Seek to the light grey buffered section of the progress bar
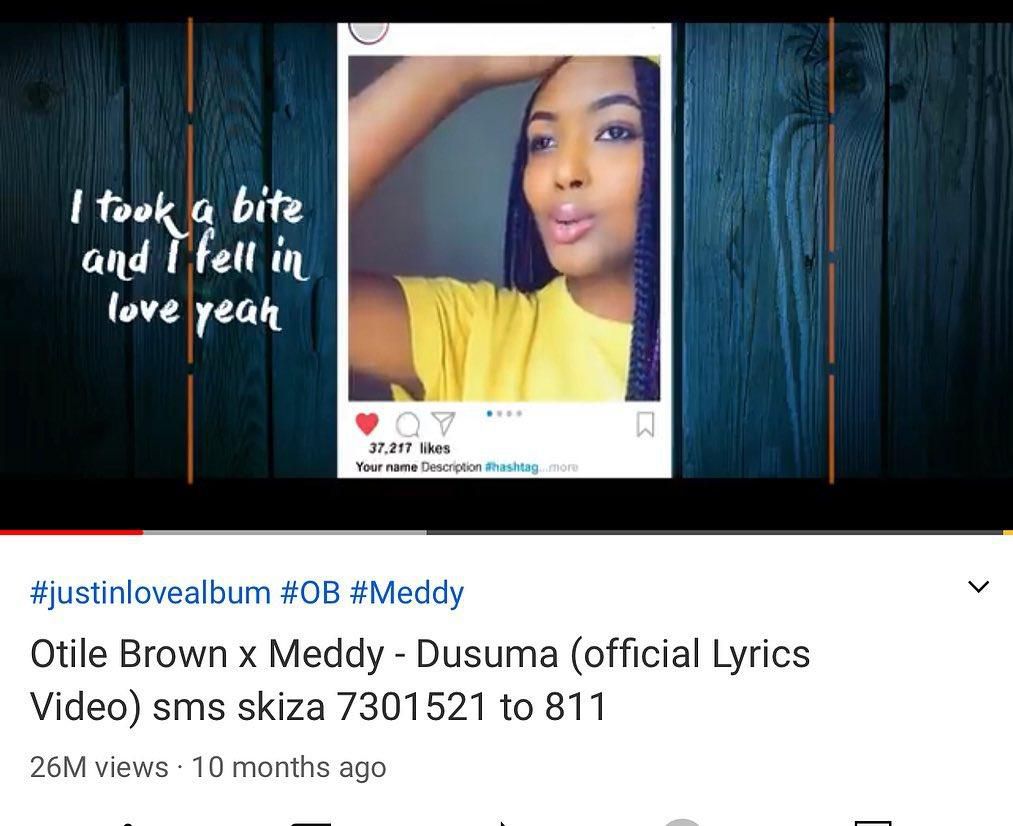Viewport: 1013px width, 826px height. click(284, 532)
